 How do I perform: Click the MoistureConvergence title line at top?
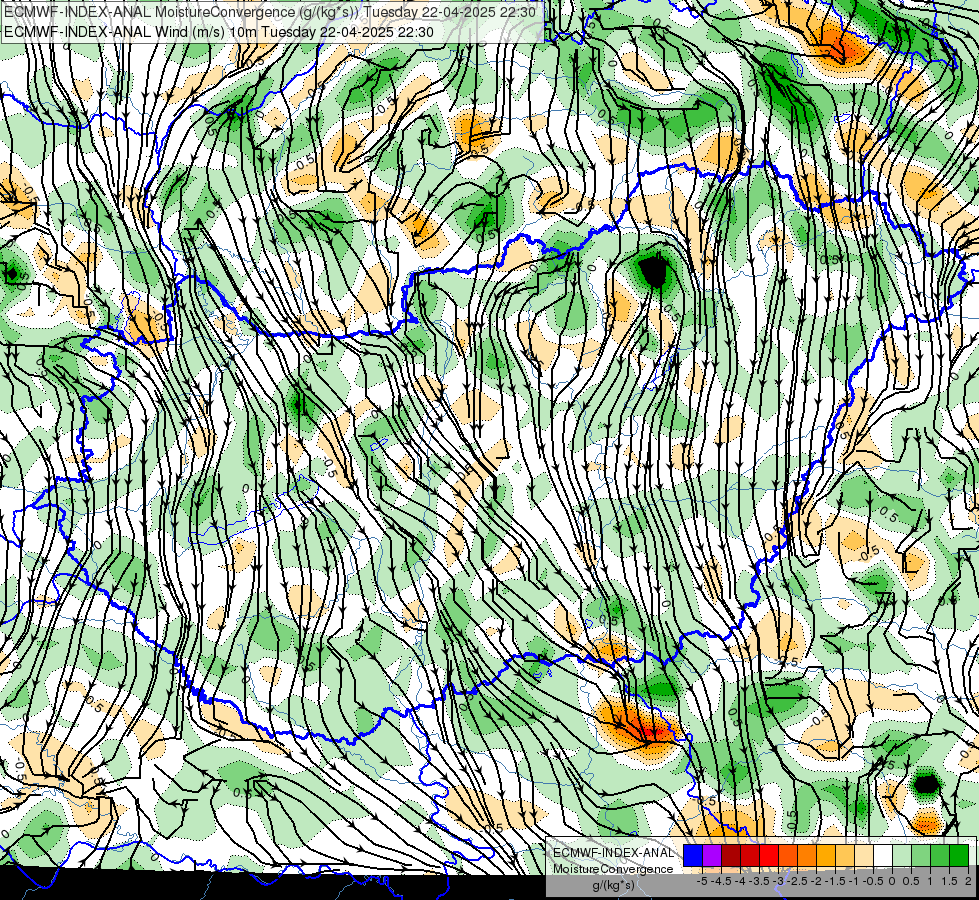(269, 12)
